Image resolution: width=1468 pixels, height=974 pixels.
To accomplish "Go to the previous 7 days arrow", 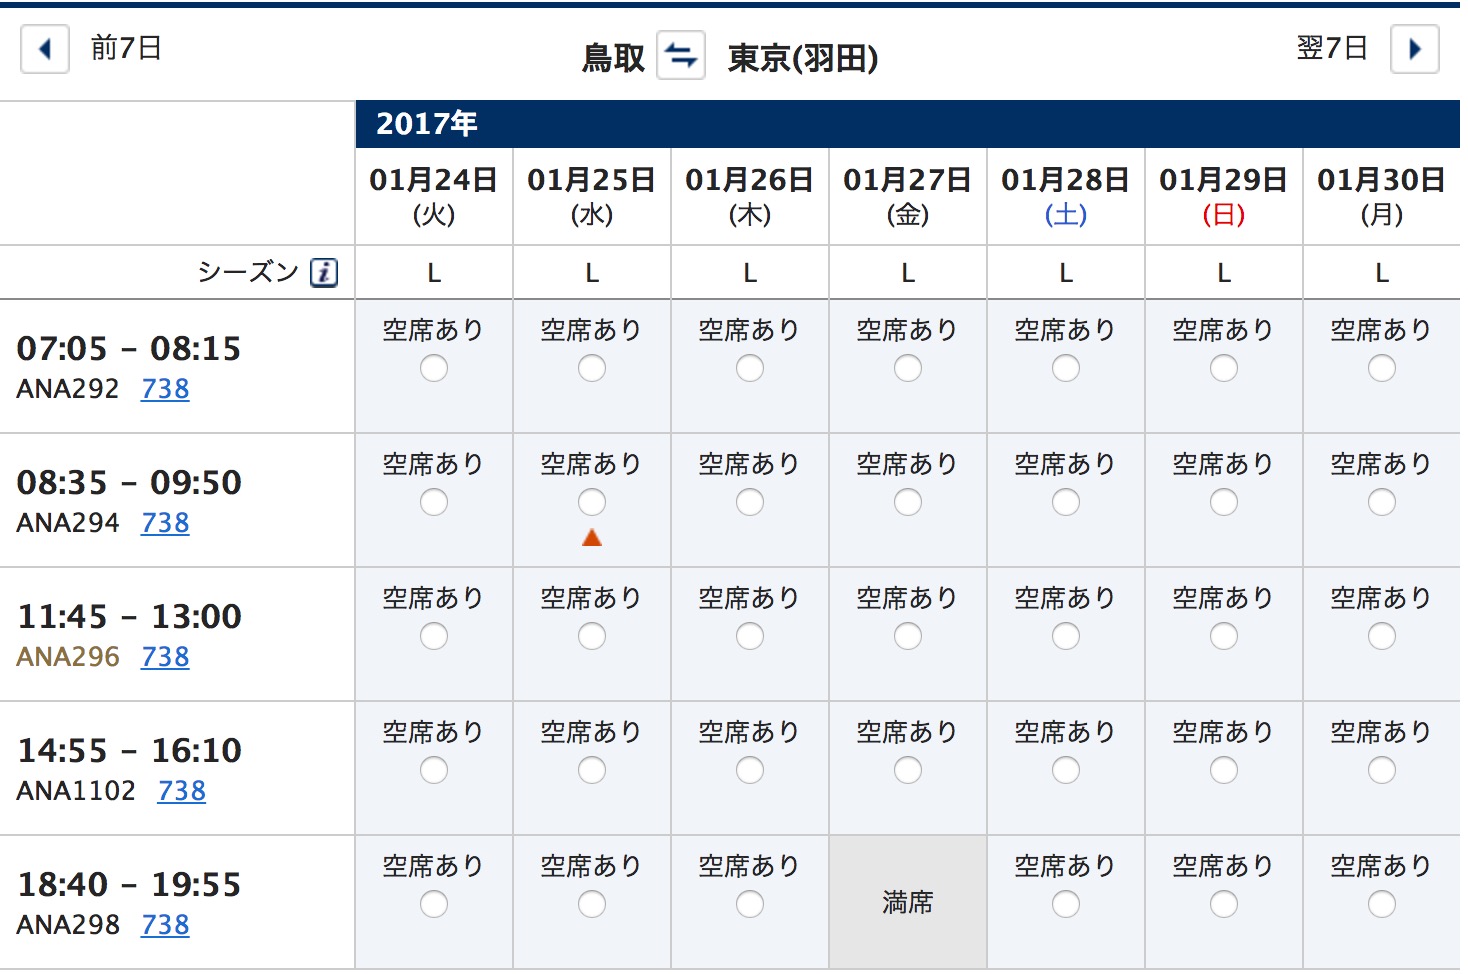I will coord(45,49).
